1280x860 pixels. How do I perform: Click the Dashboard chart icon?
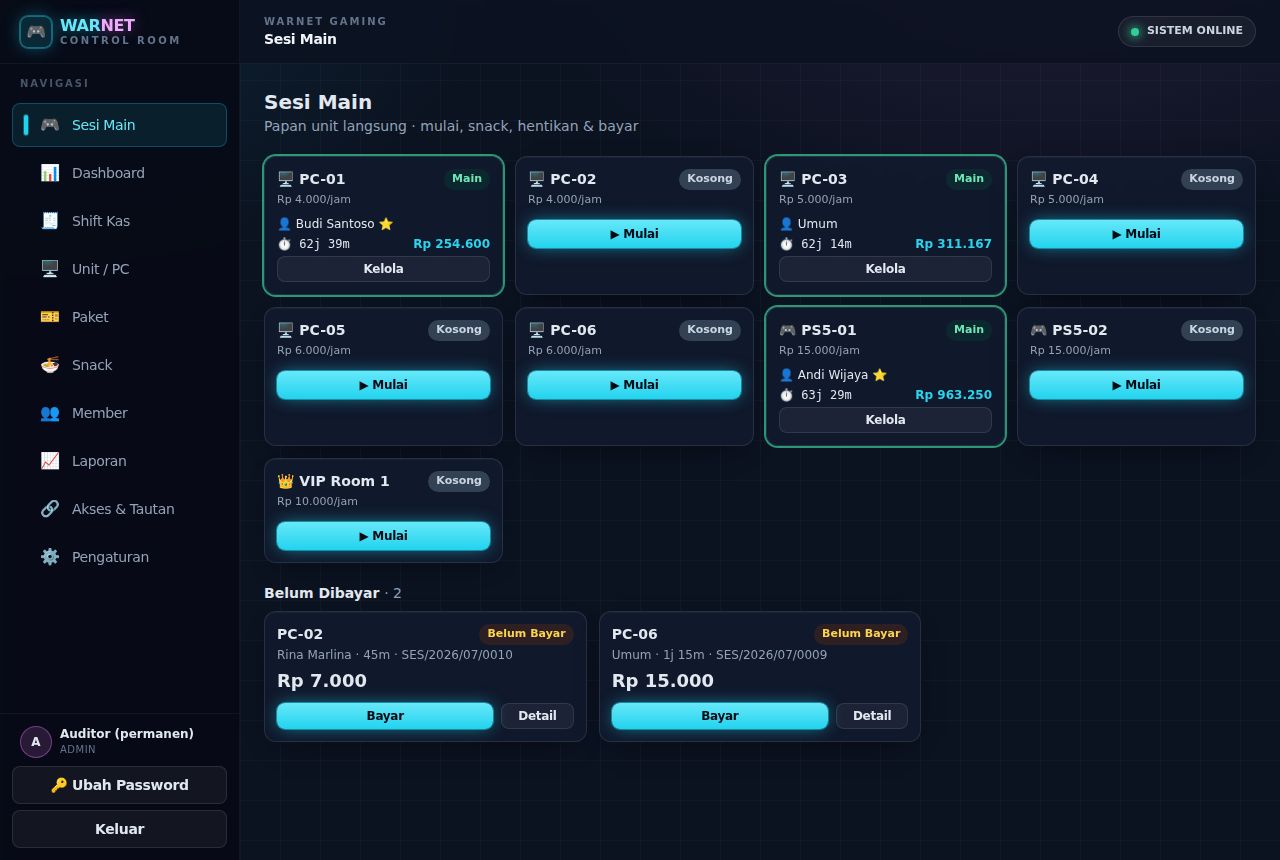coord(49,173)
